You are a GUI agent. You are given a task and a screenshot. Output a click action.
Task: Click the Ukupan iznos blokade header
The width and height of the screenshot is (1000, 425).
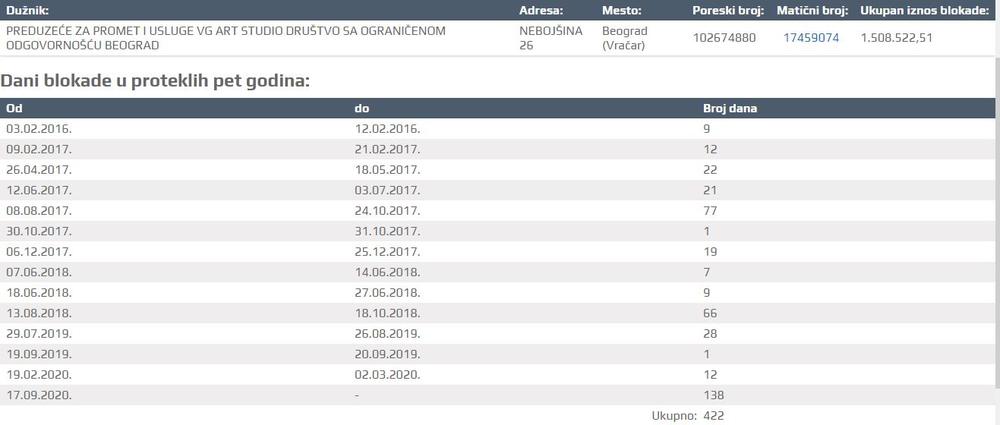925,10
